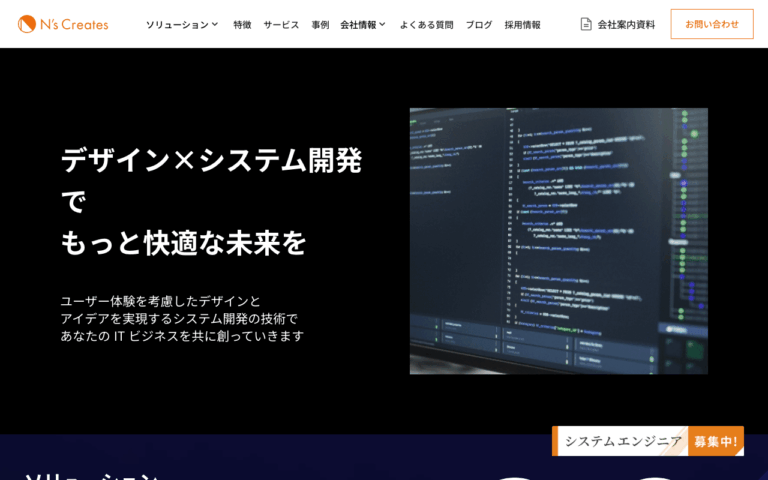Open the よくある質問 menu item
Image resolution: width=768 pixels, height=480 pixels.
tap(427, 24)
